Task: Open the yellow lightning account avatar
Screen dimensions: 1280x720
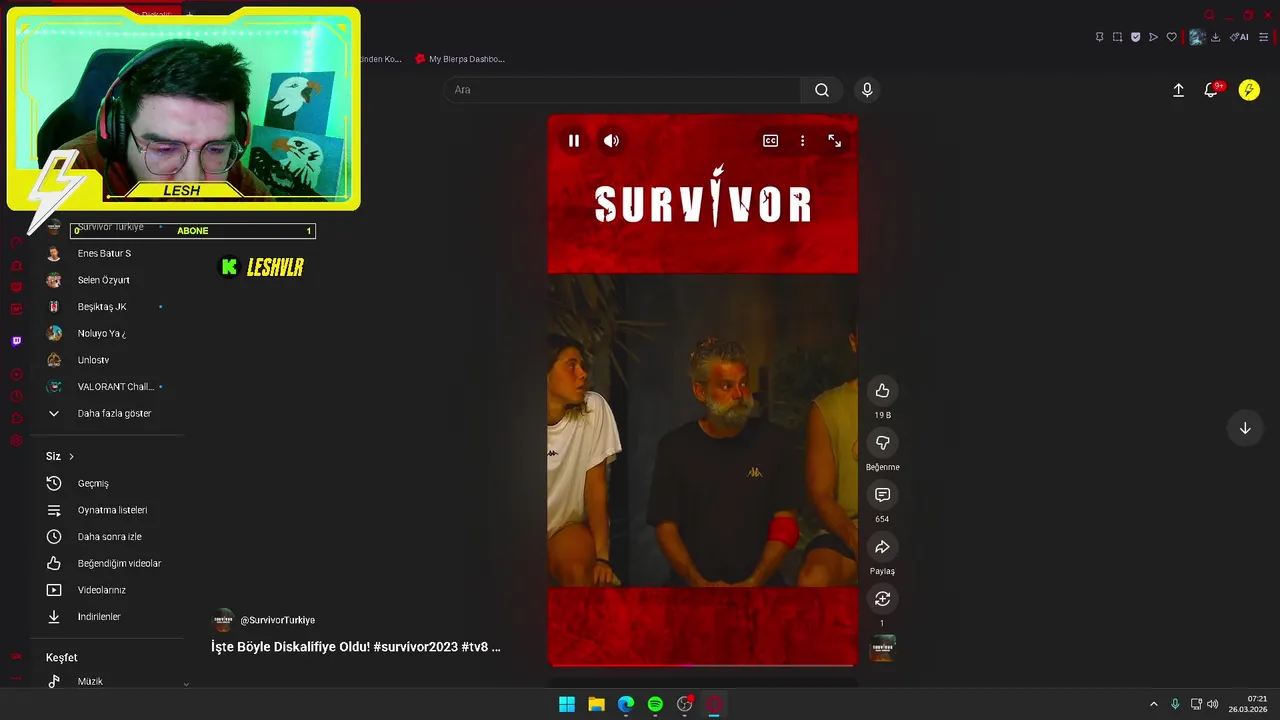Action: click(1249, 90)
